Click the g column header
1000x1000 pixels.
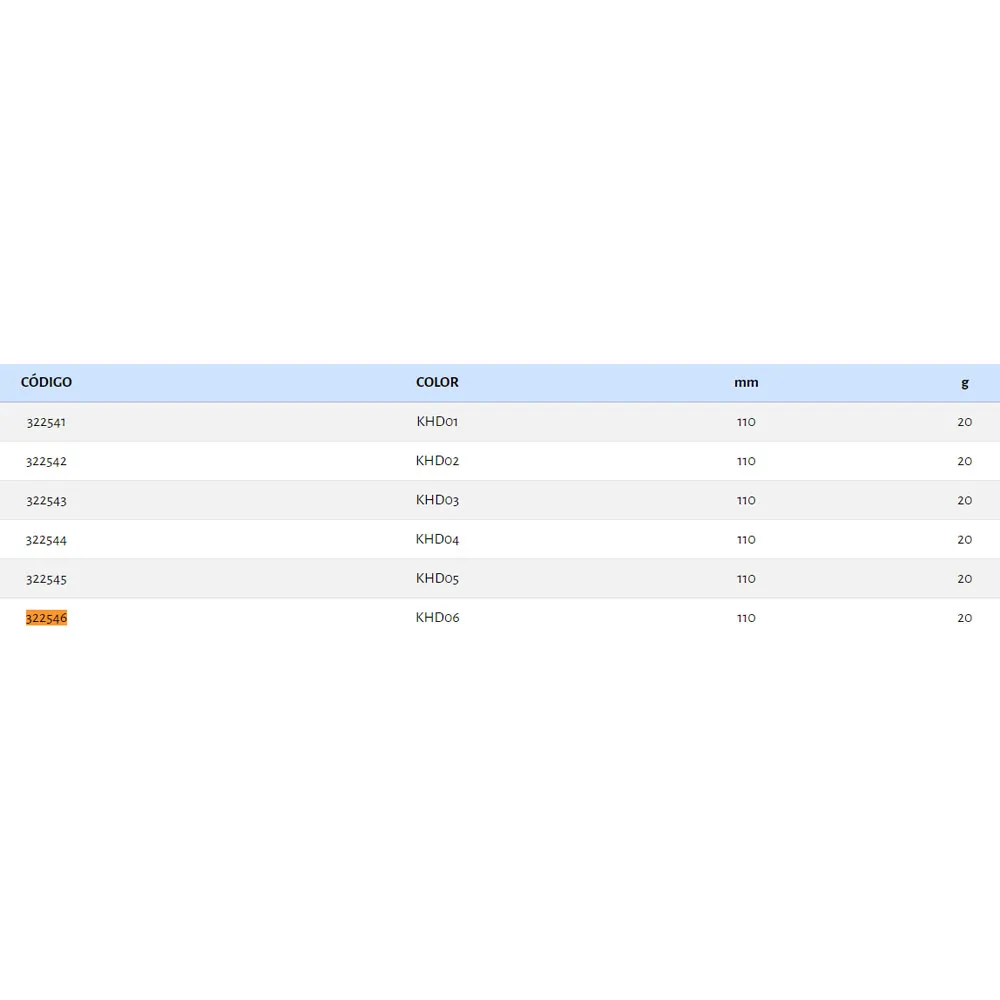coord(965,382)
